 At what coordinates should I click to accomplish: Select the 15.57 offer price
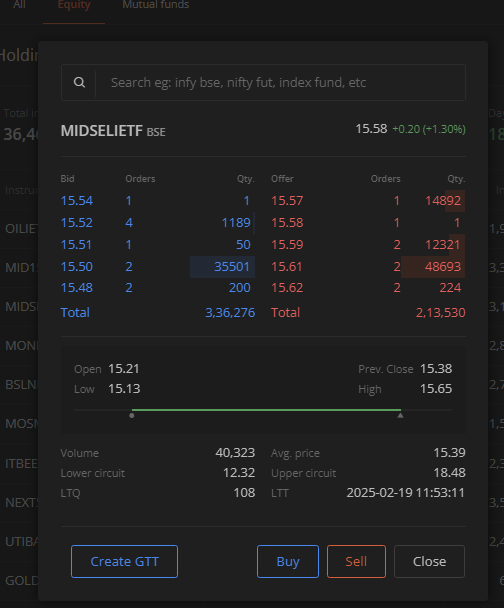287,201
